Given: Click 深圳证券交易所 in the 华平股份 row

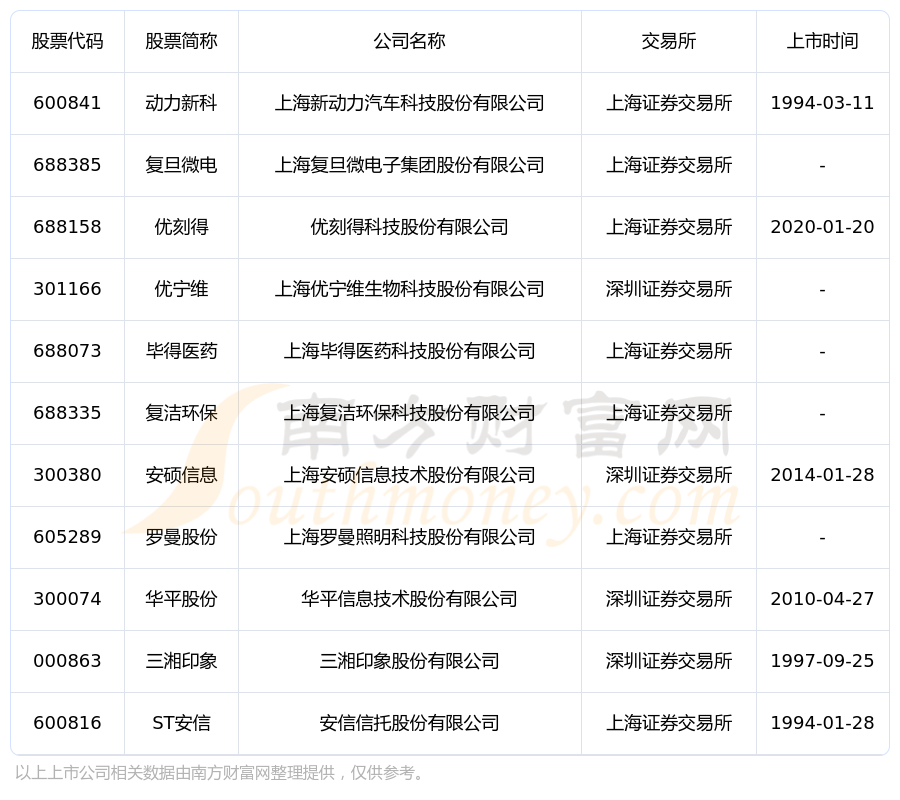Looking at the screenshot, I should pos(669,599).
